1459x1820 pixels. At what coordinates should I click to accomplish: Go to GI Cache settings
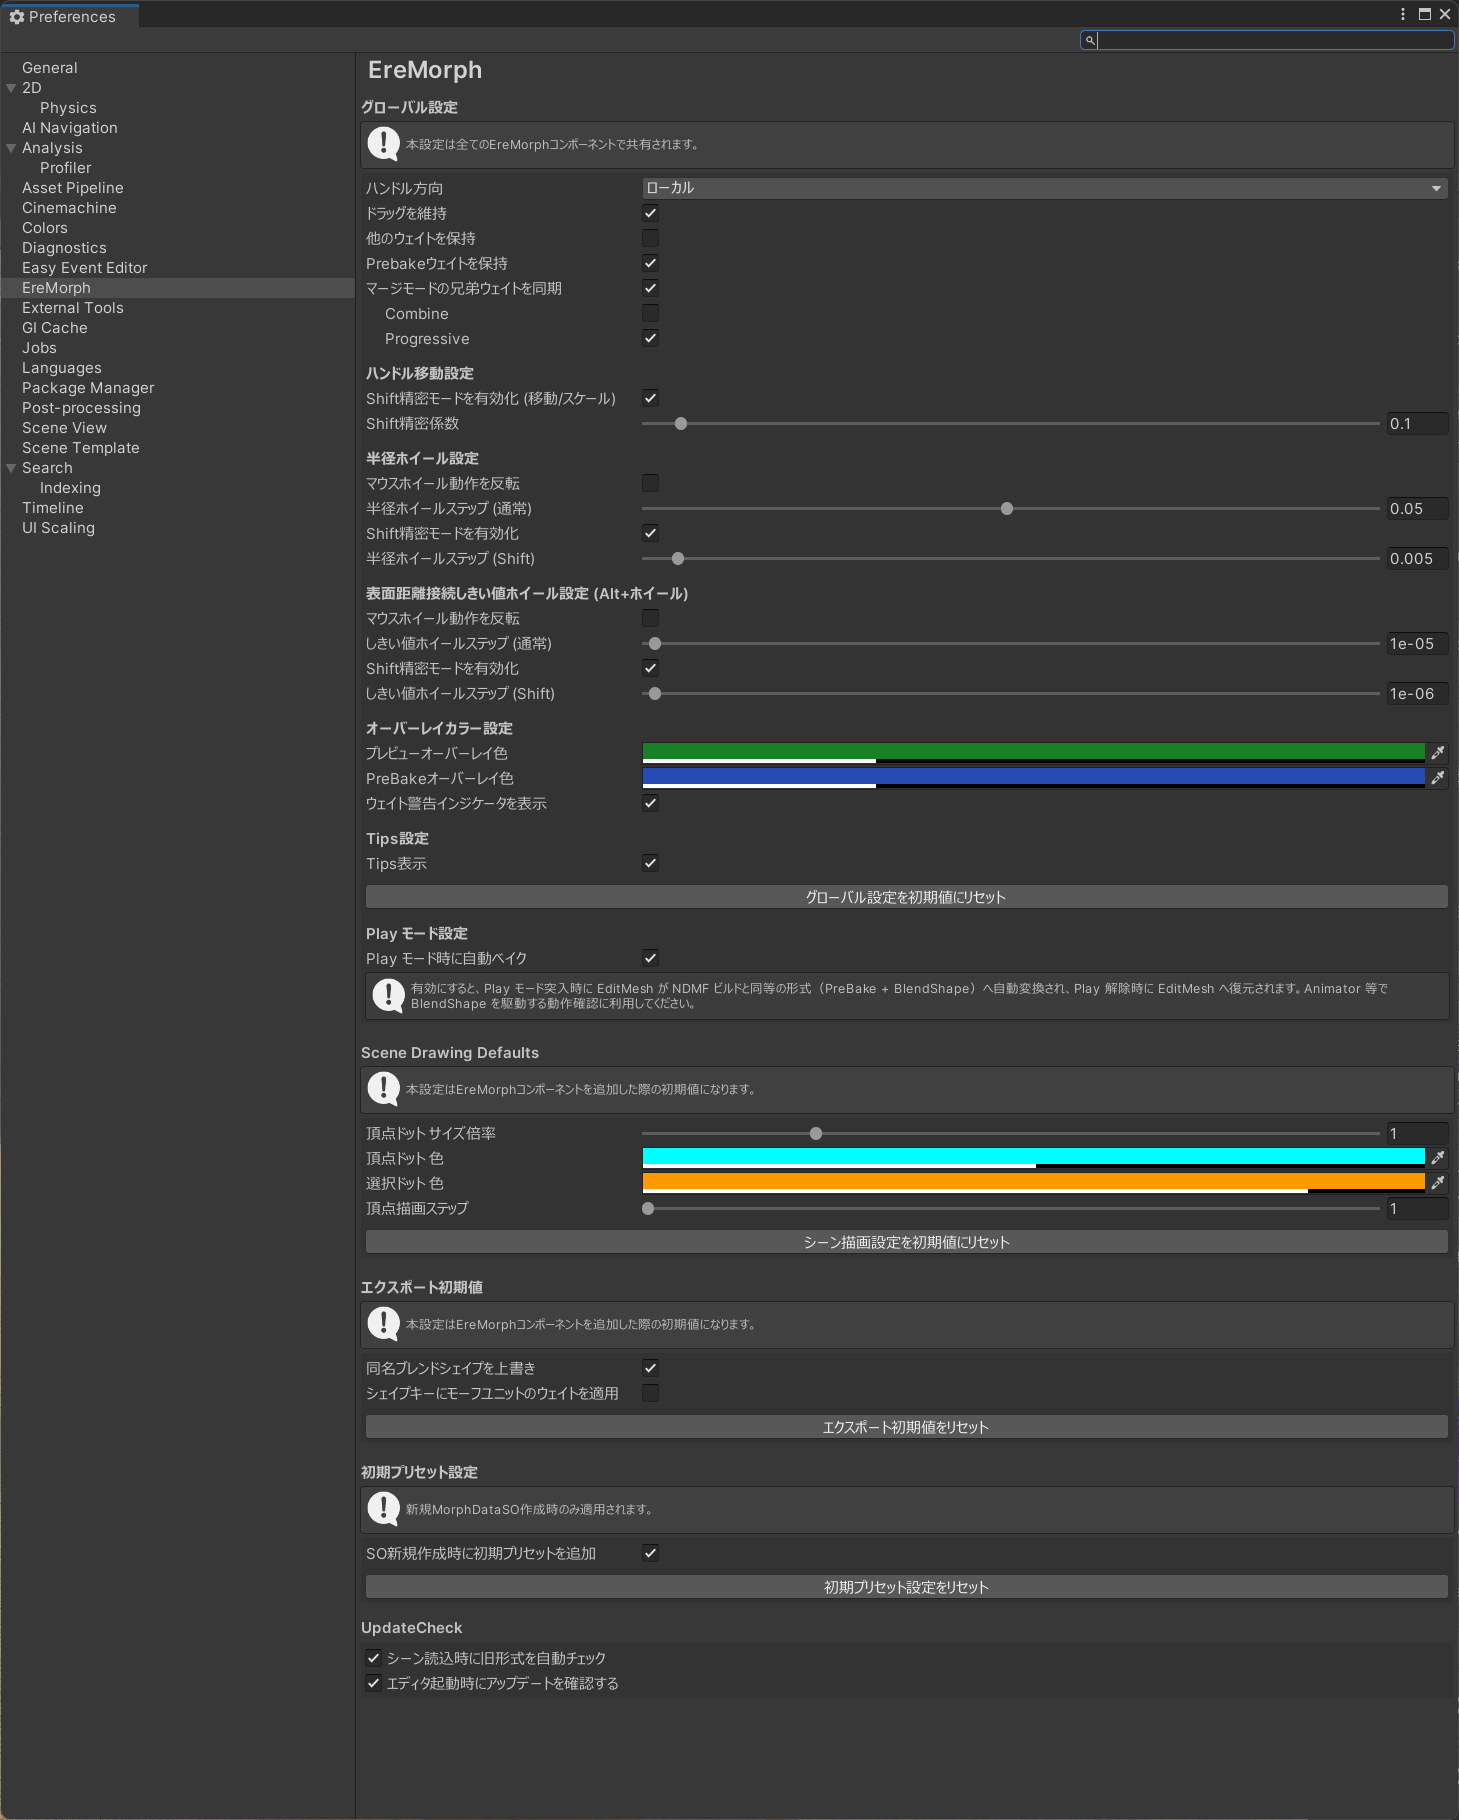pyautogui.click(x=55, y=328)
